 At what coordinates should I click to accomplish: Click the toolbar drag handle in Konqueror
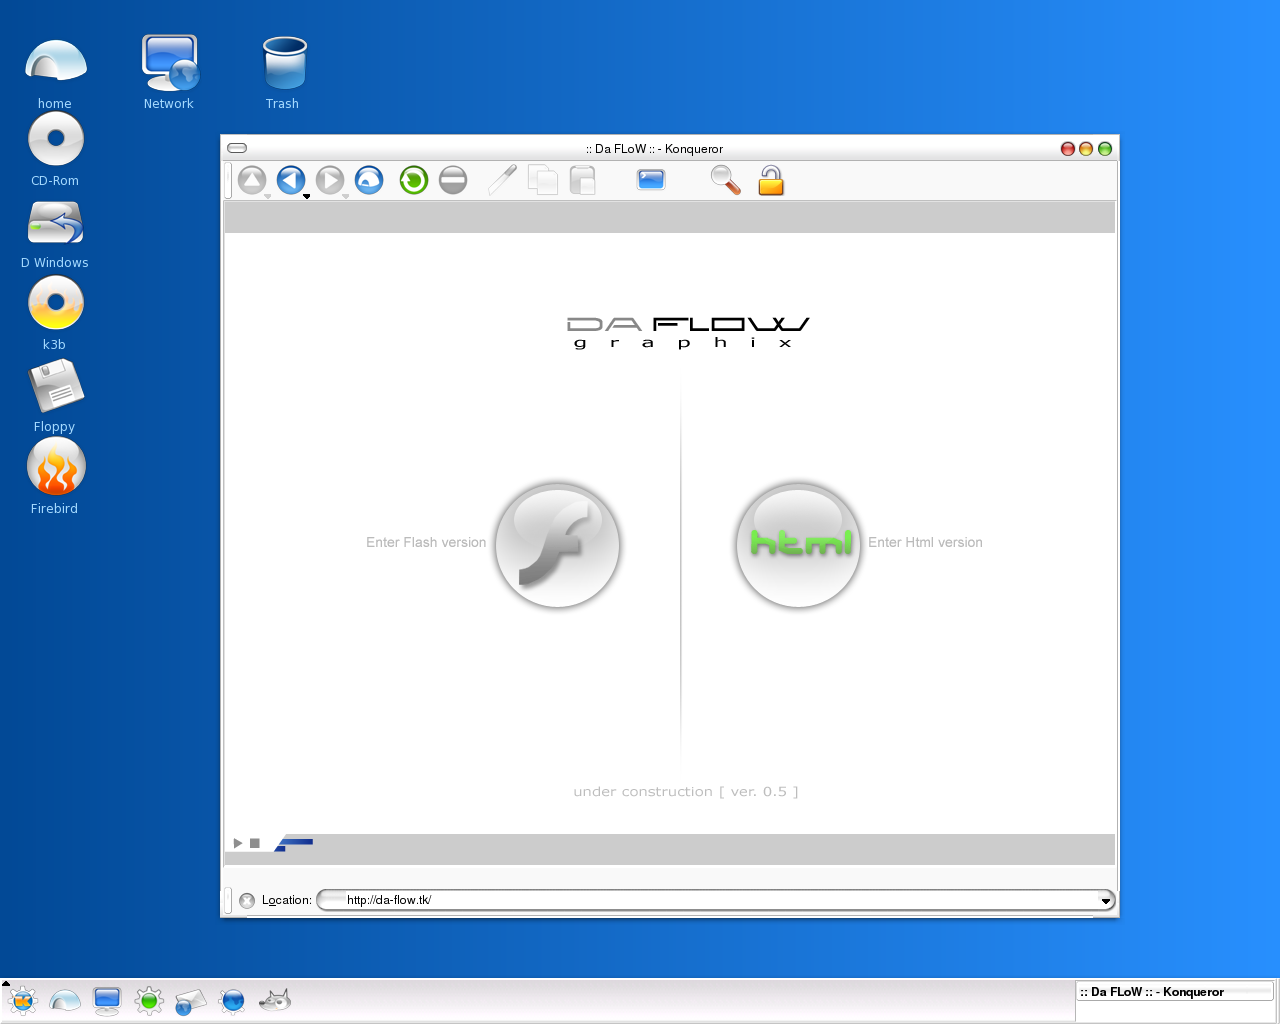point(228,180)
